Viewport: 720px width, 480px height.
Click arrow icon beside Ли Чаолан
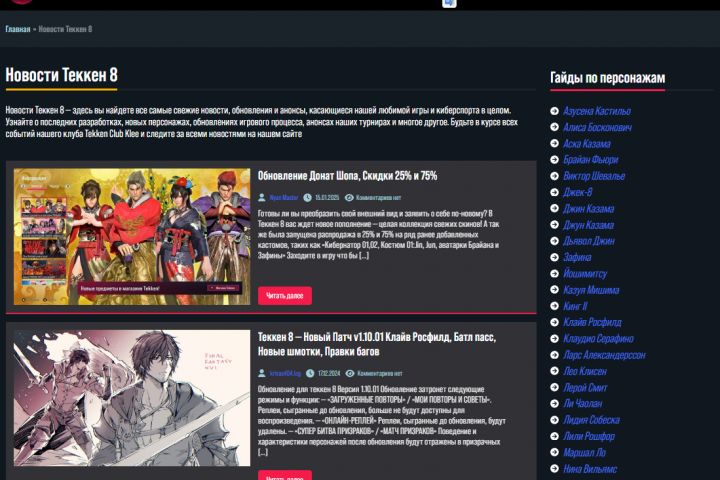coord(554,403)
